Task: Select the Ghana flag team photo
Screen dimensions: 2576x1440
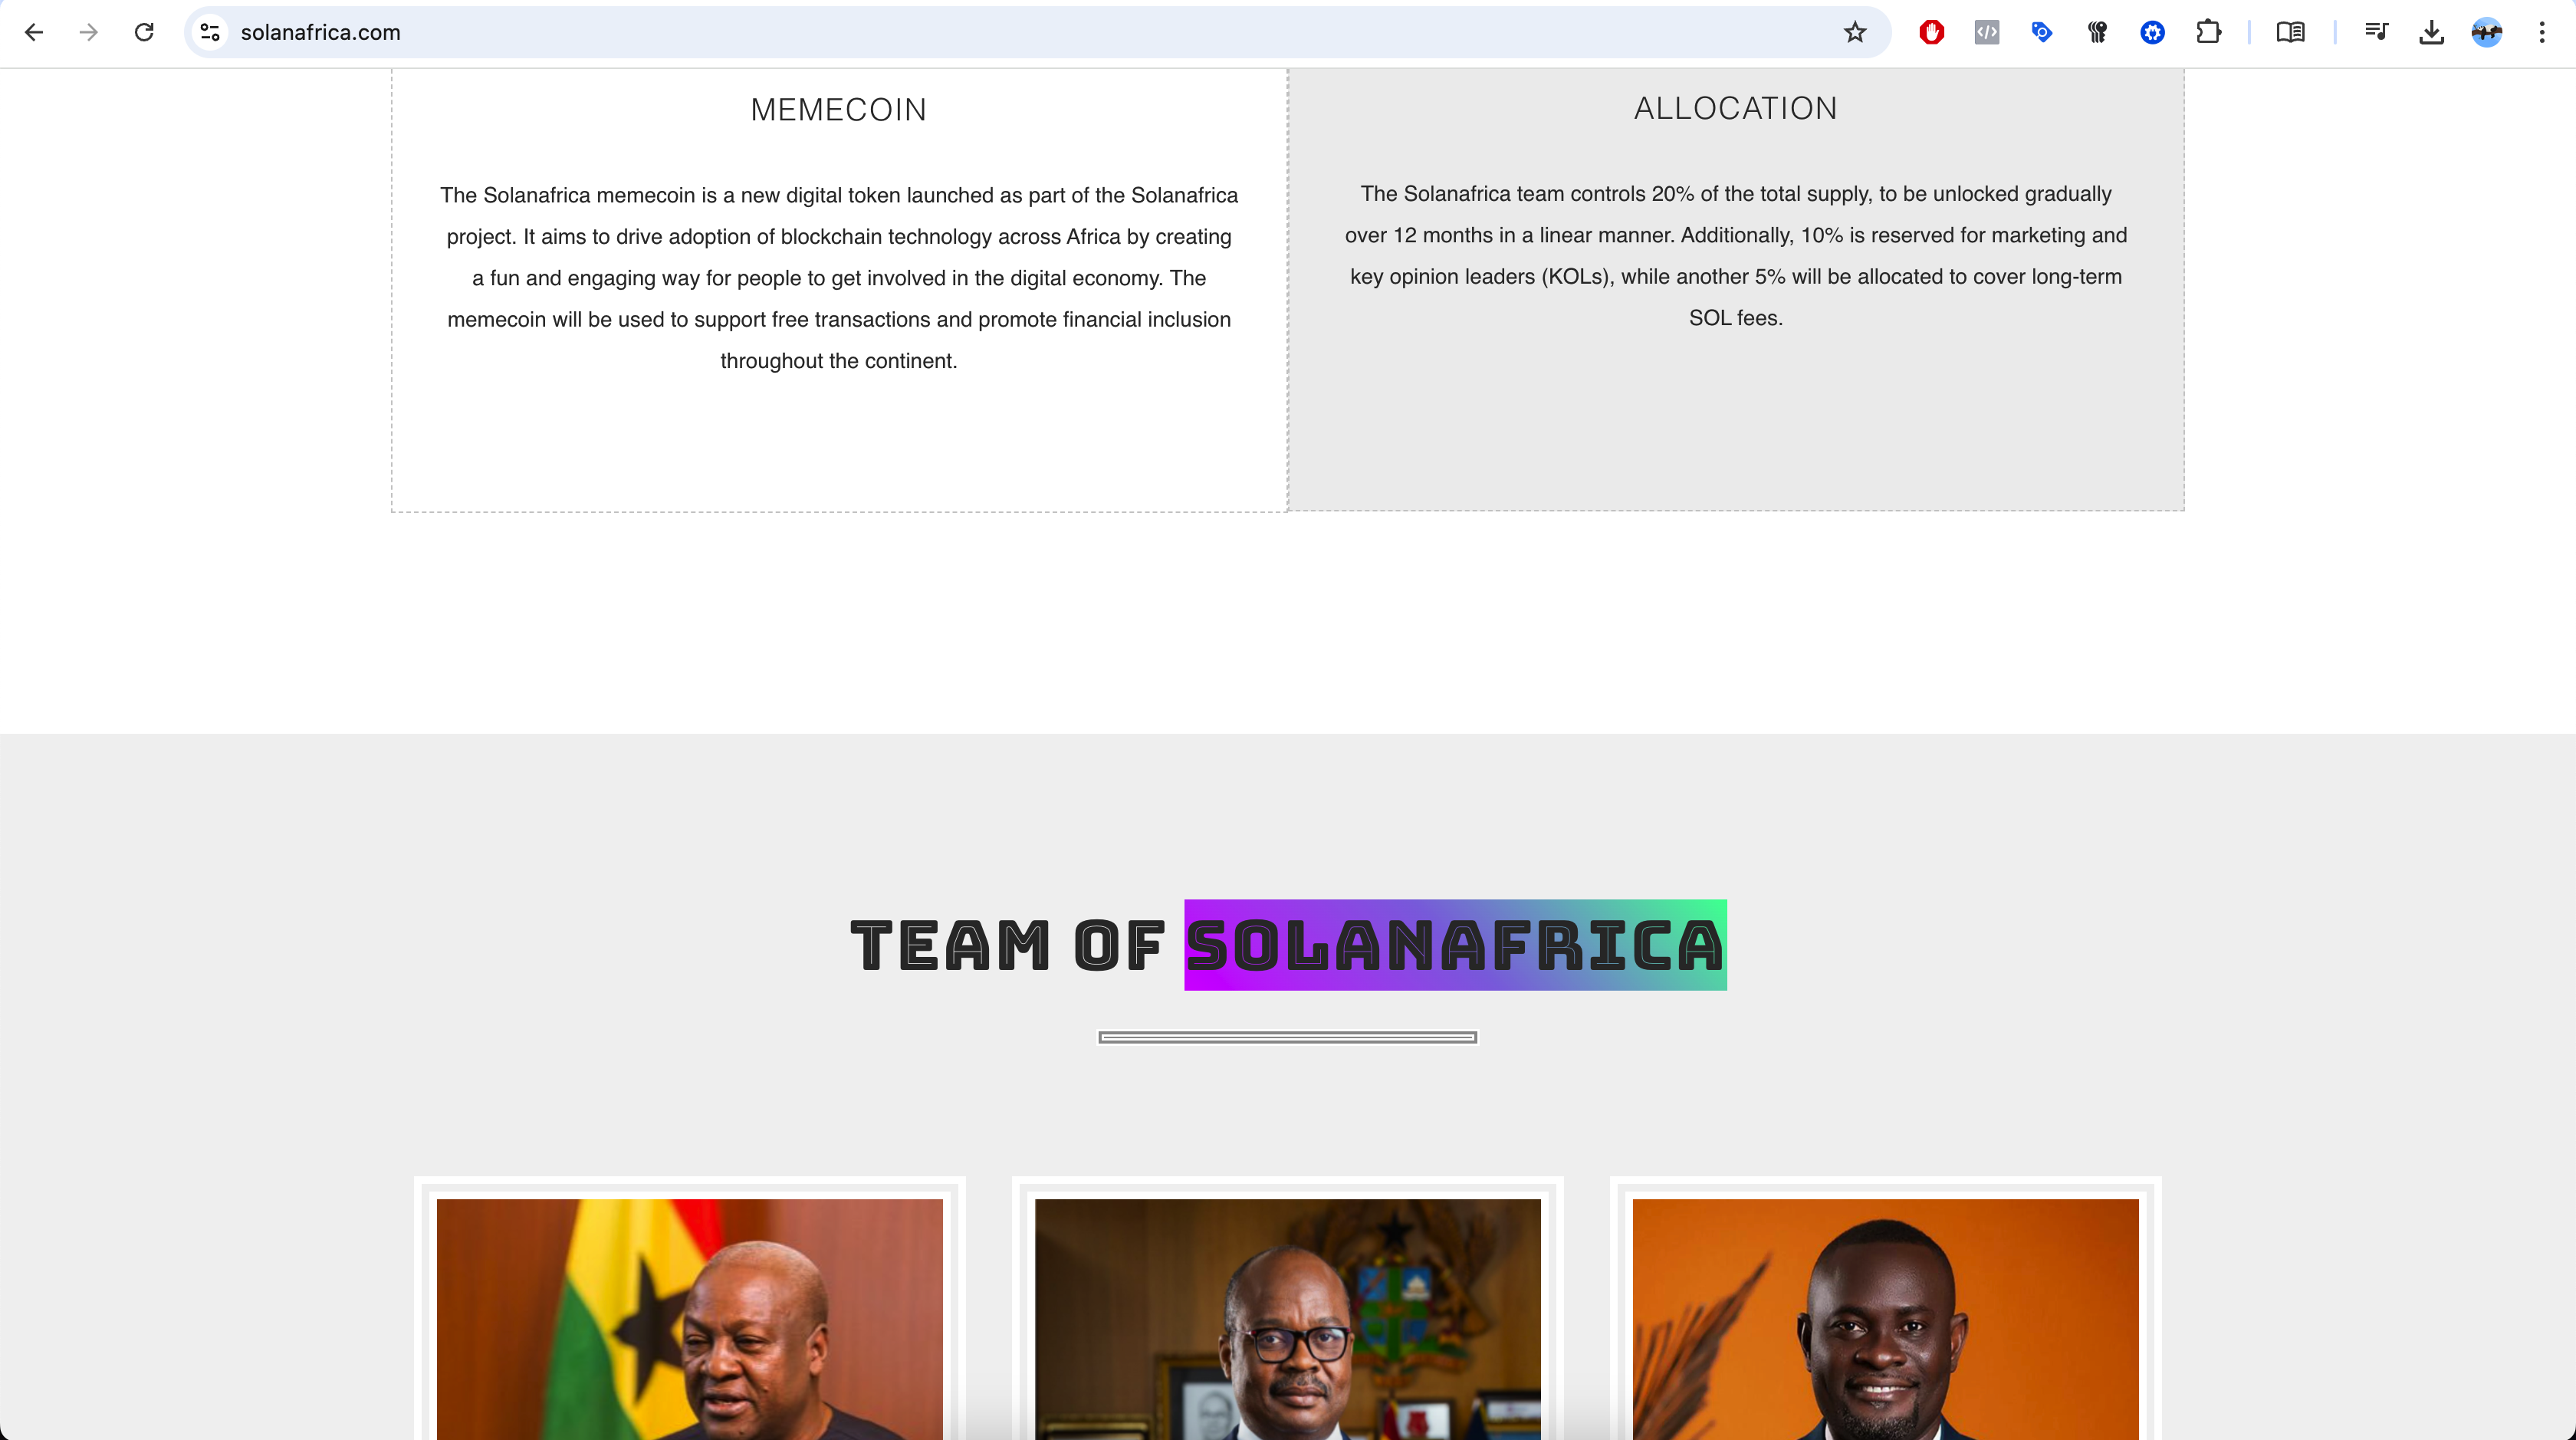Action: [690, 1319]
